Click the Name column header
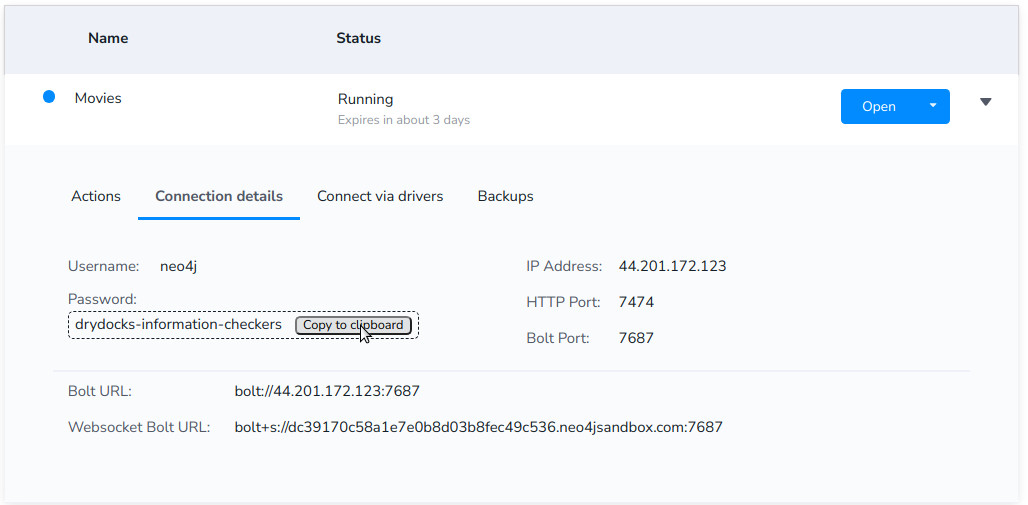1028x505 pixels. pyautogui.click(x=108, y=38)
